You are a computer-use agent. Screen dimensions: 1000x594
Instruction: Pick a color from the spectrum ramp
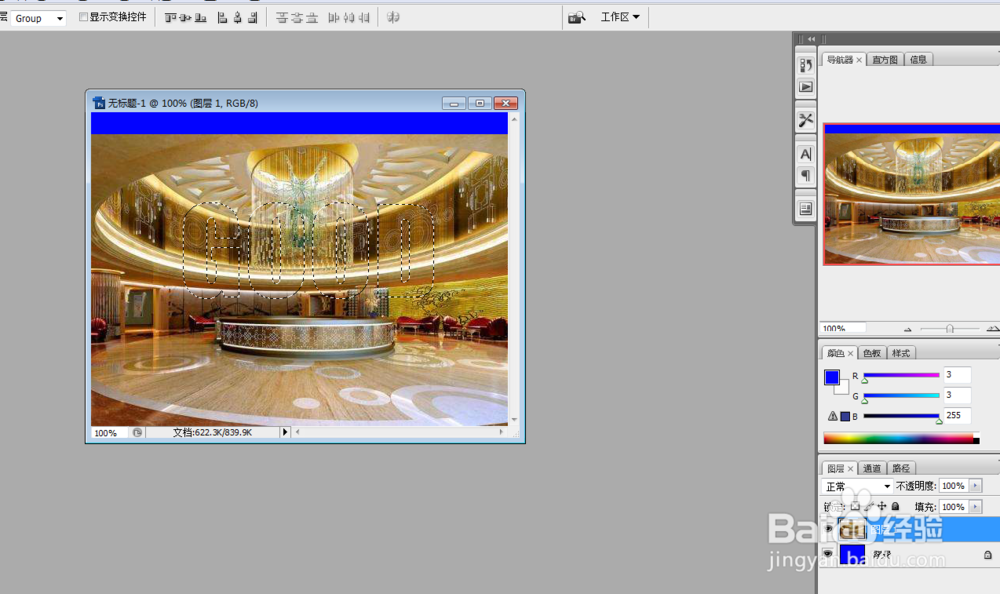point(901,438)
